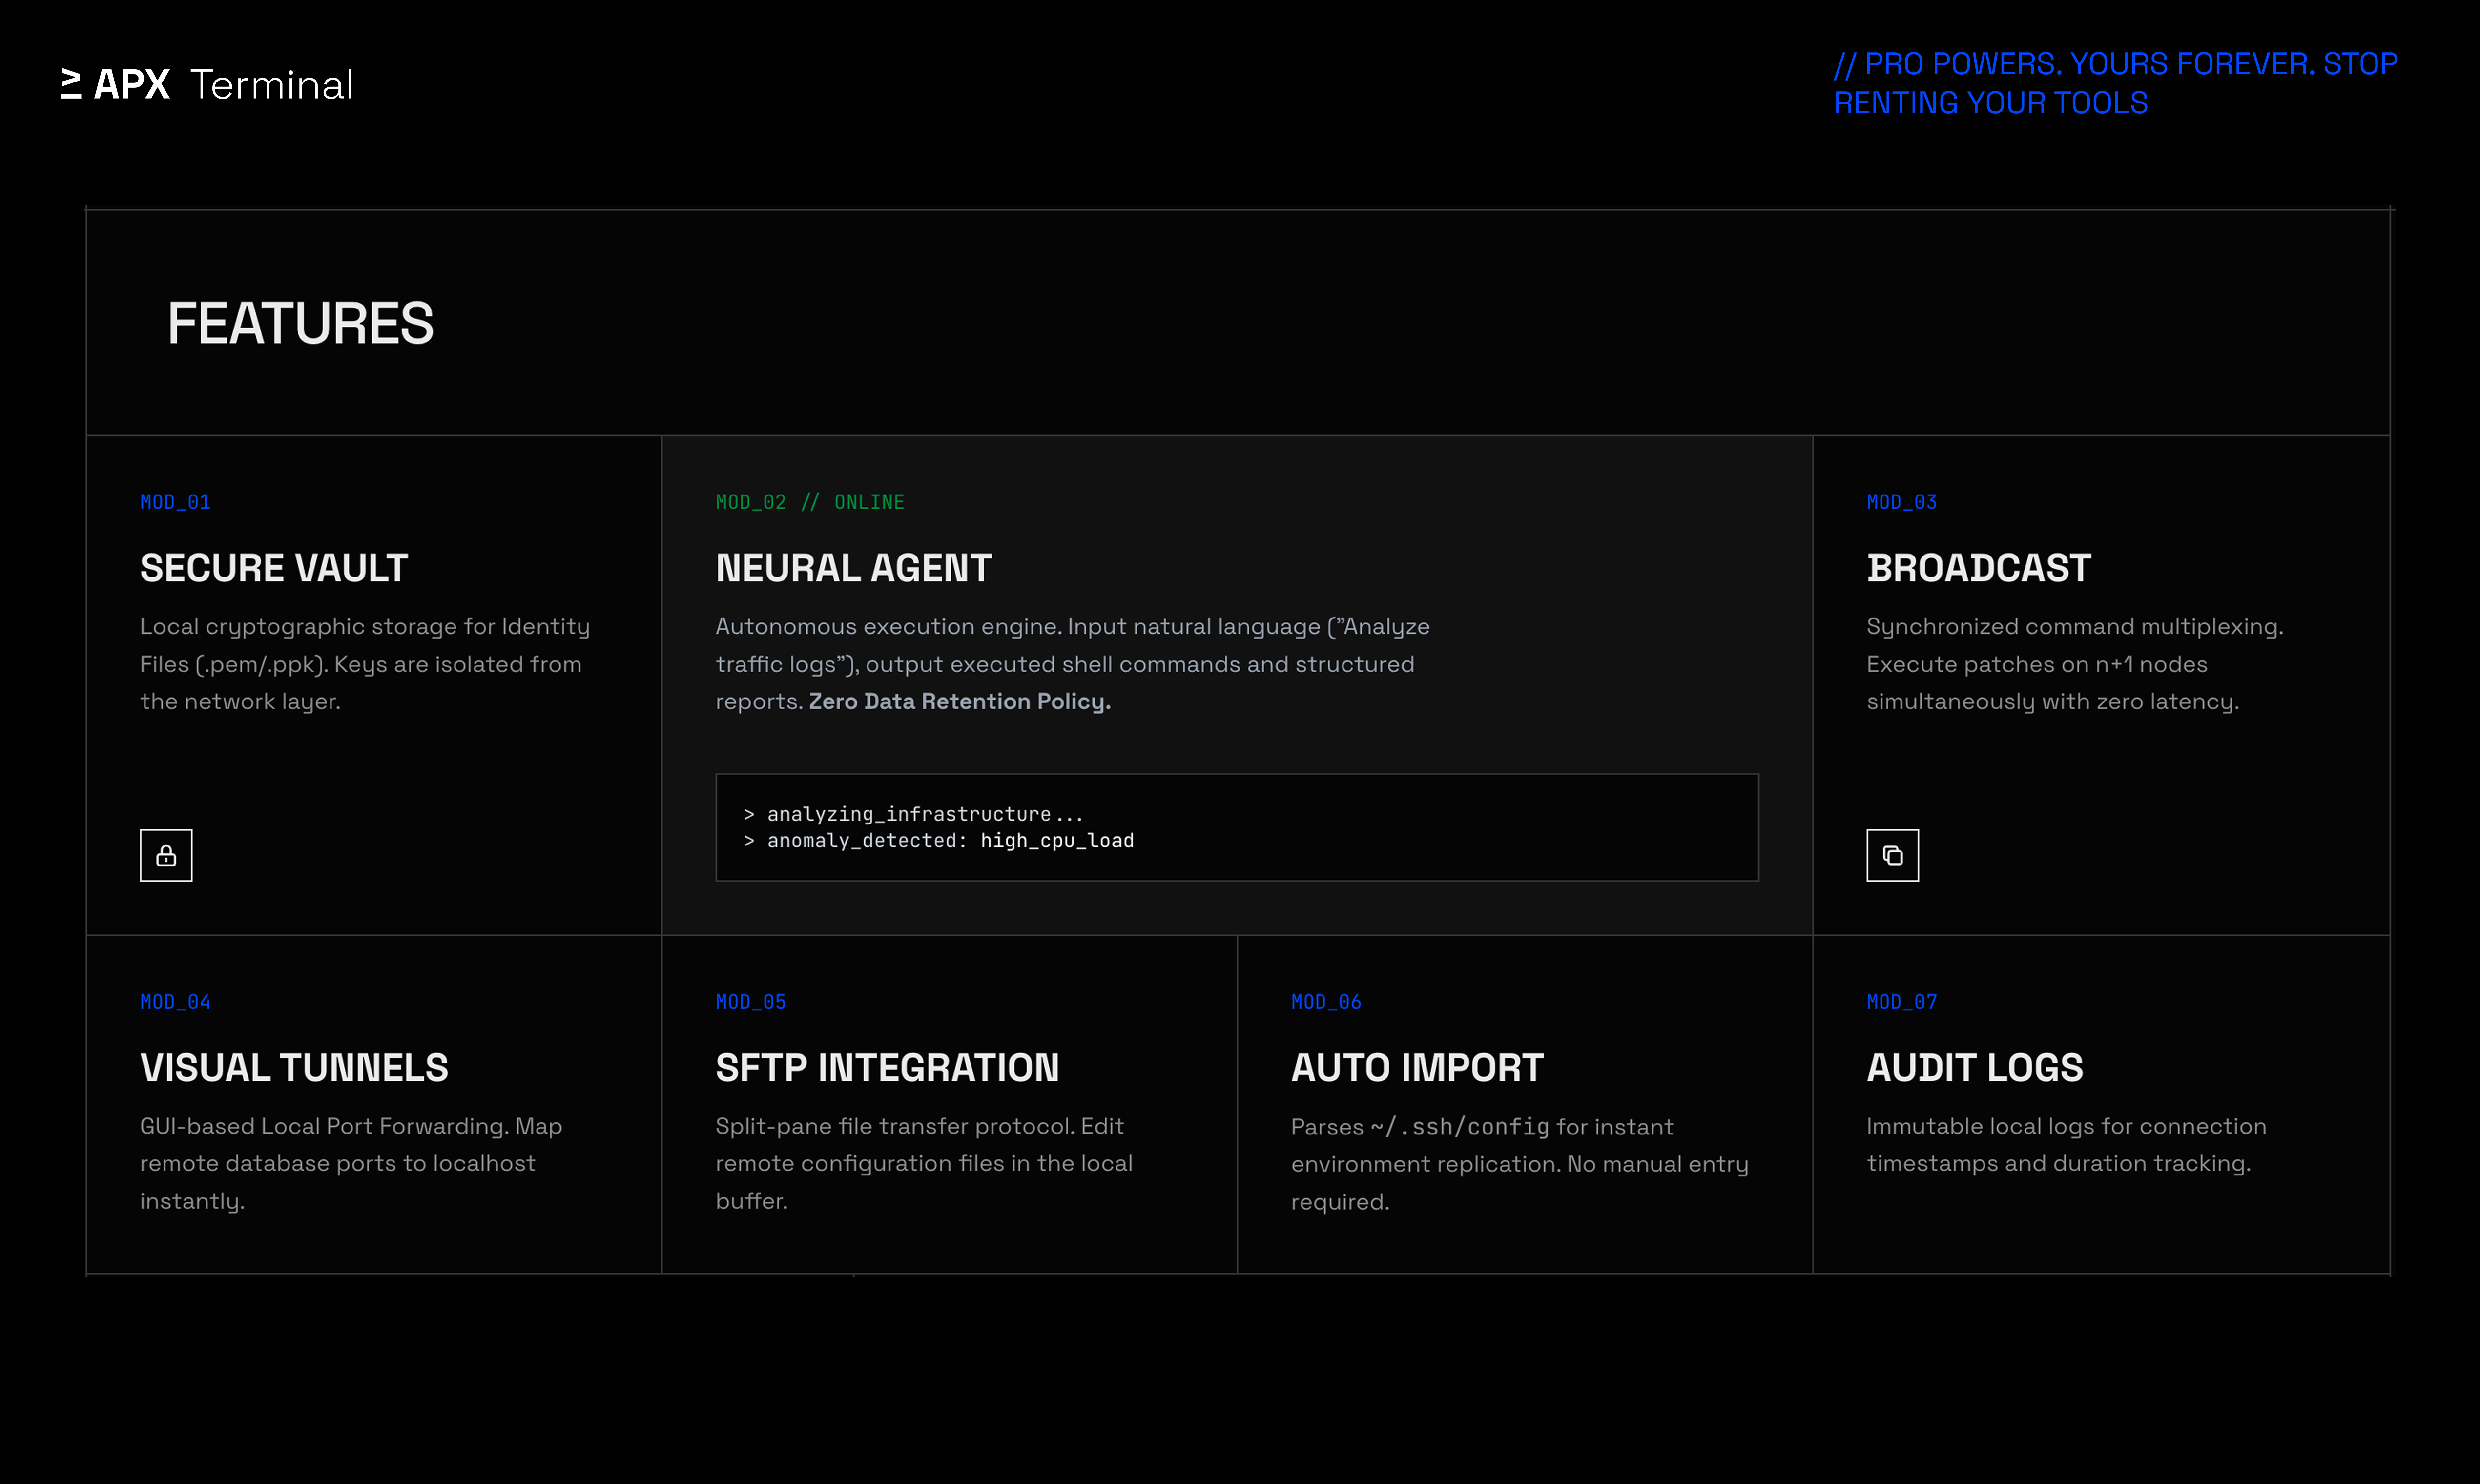2480x1484 pixels.
Task: Select the NEURAL AGENT heading
Action: [853, 568]
